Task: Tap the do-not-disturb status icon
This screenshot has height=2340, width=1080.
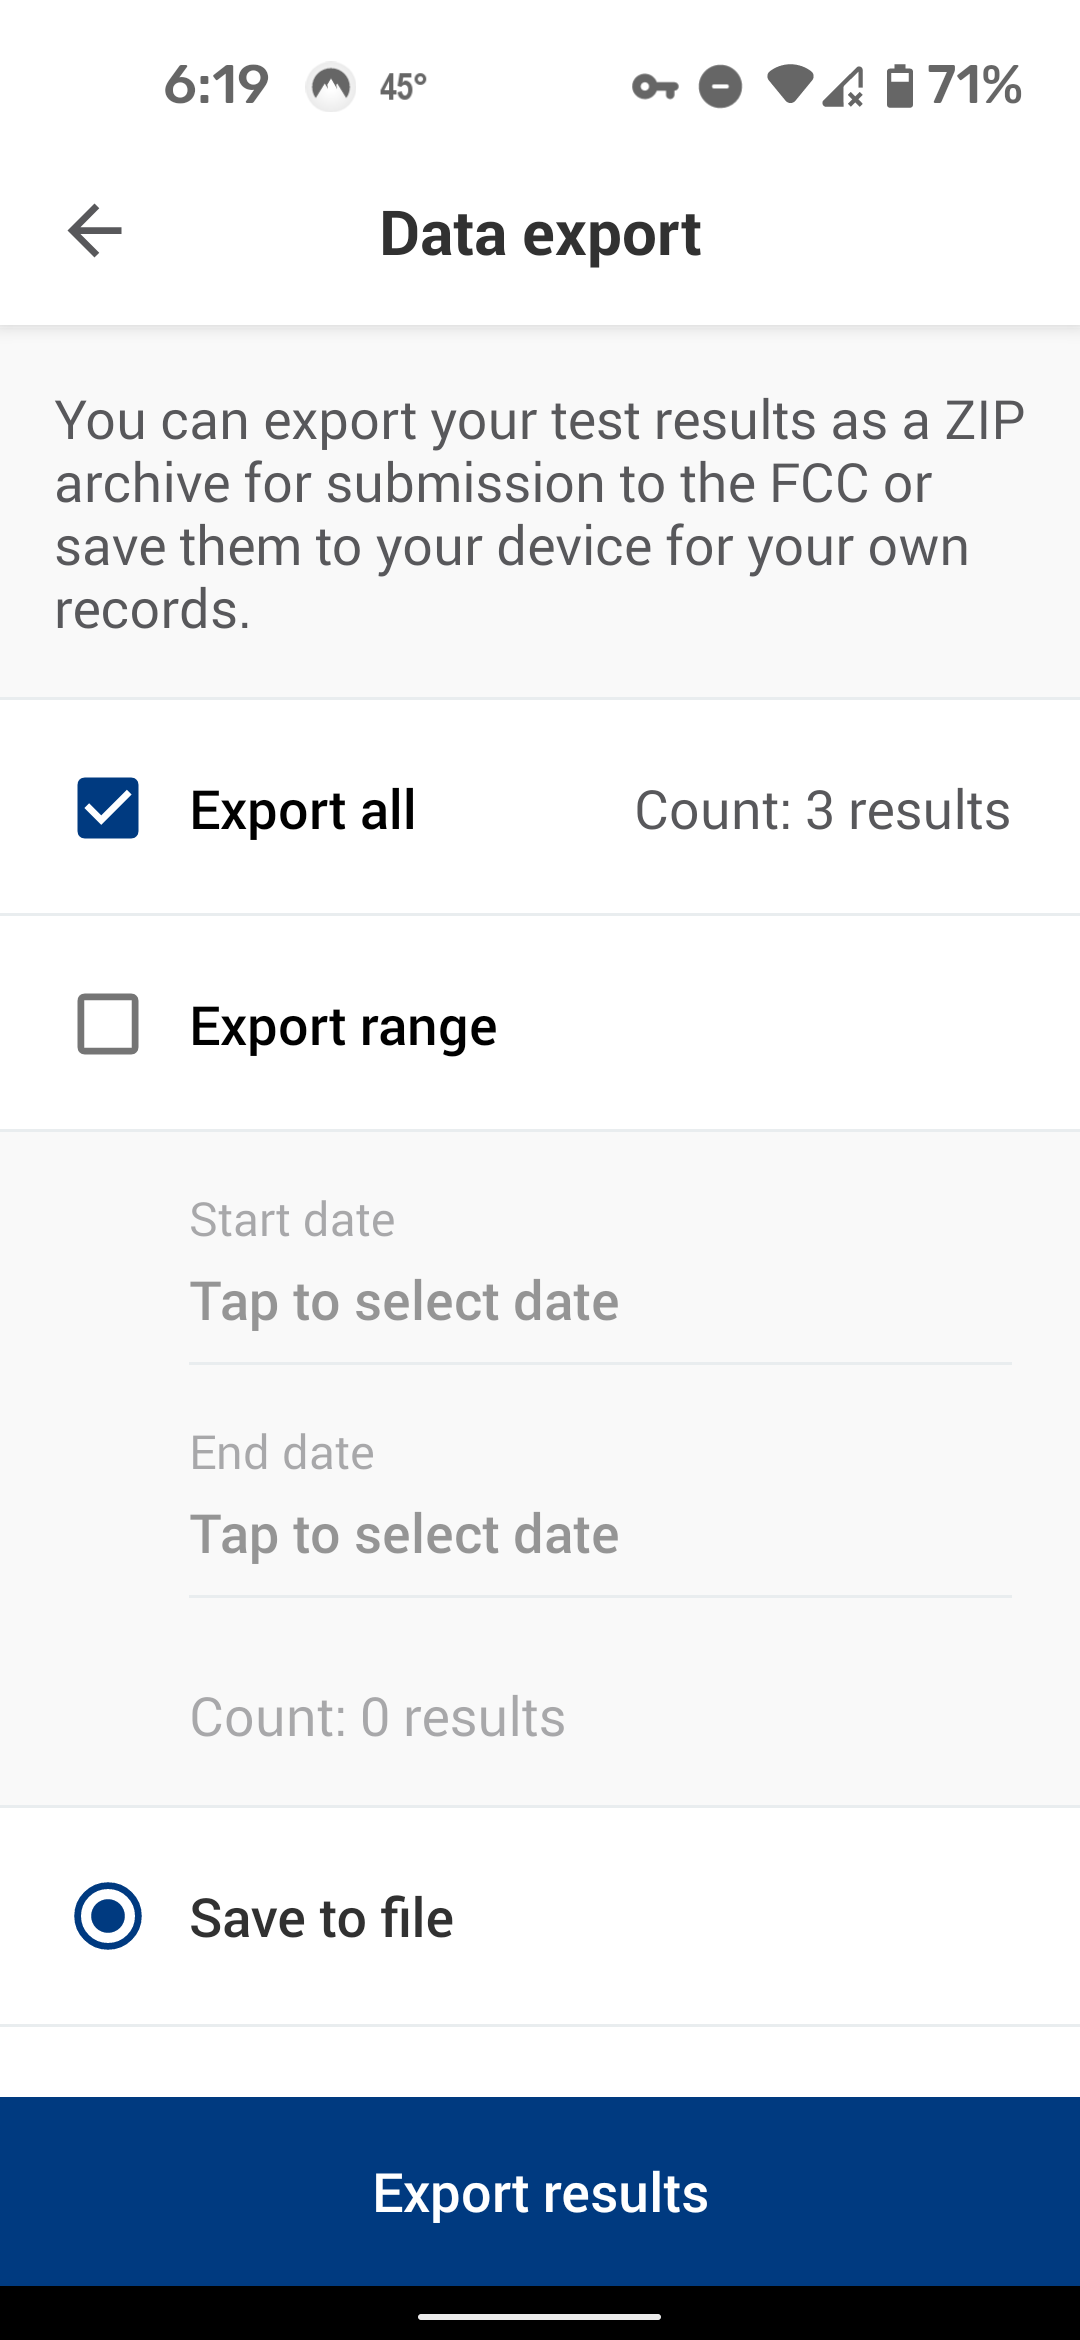Action: click(720, 86)
